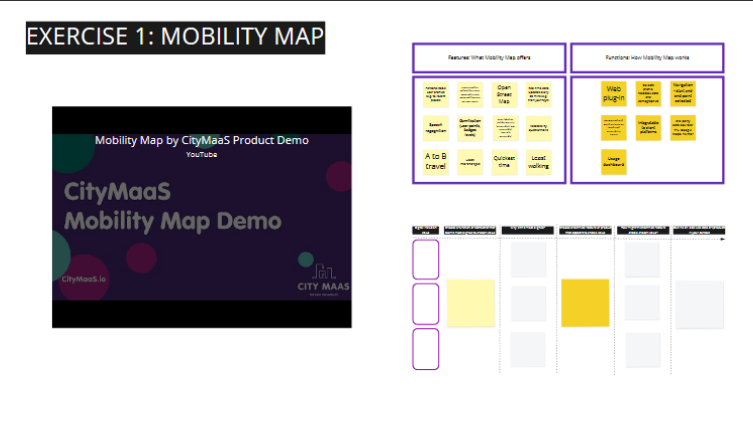Click the 'Web plug-in' sticky note
The height and width of the screenshot is (422, 753).
click(614, 95)
